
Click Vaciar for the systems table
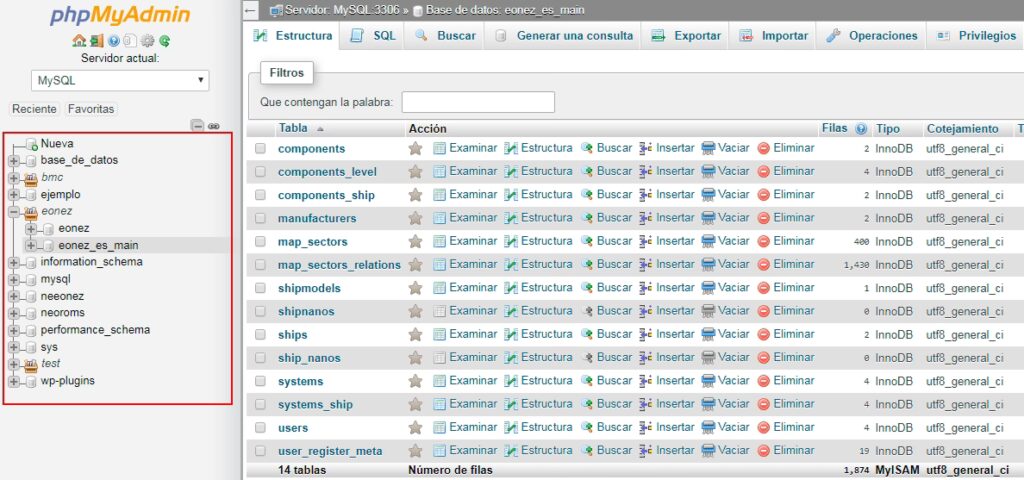tap(725, 381)
